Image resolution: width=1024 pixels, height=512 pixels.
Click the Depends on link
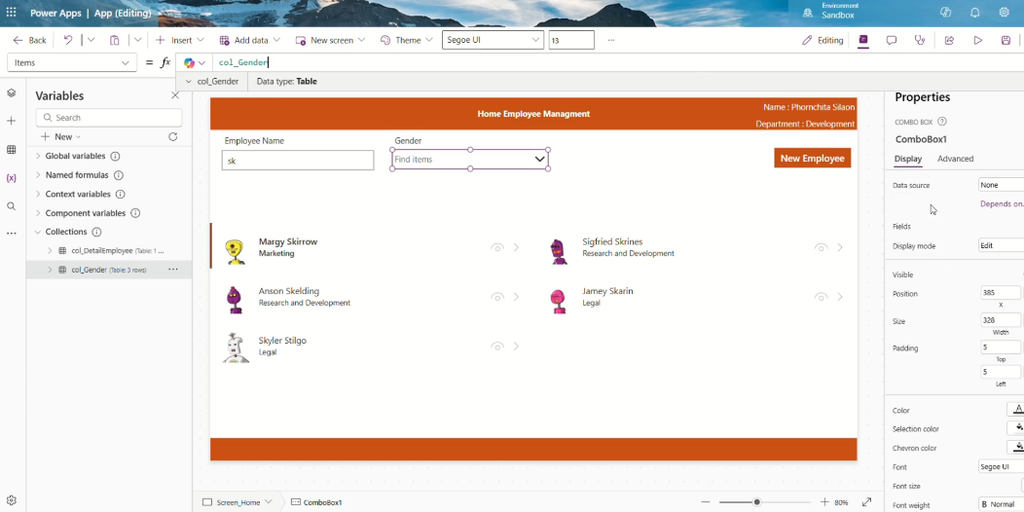(x=1002, y=204)
